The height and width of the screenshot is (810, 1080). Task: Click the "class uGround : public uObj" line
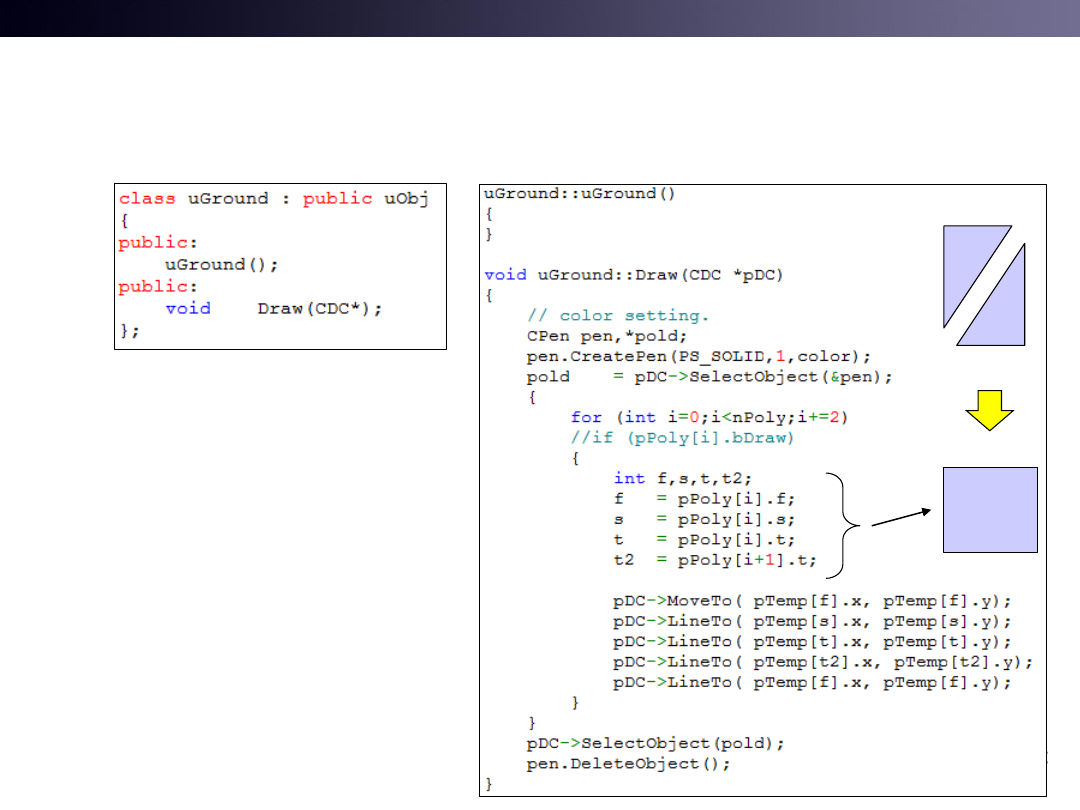[274, 198]
